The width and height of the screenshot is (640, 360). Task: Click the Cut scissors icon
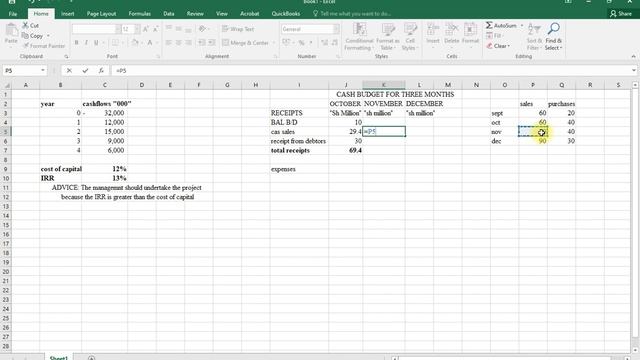pos(25,25)
